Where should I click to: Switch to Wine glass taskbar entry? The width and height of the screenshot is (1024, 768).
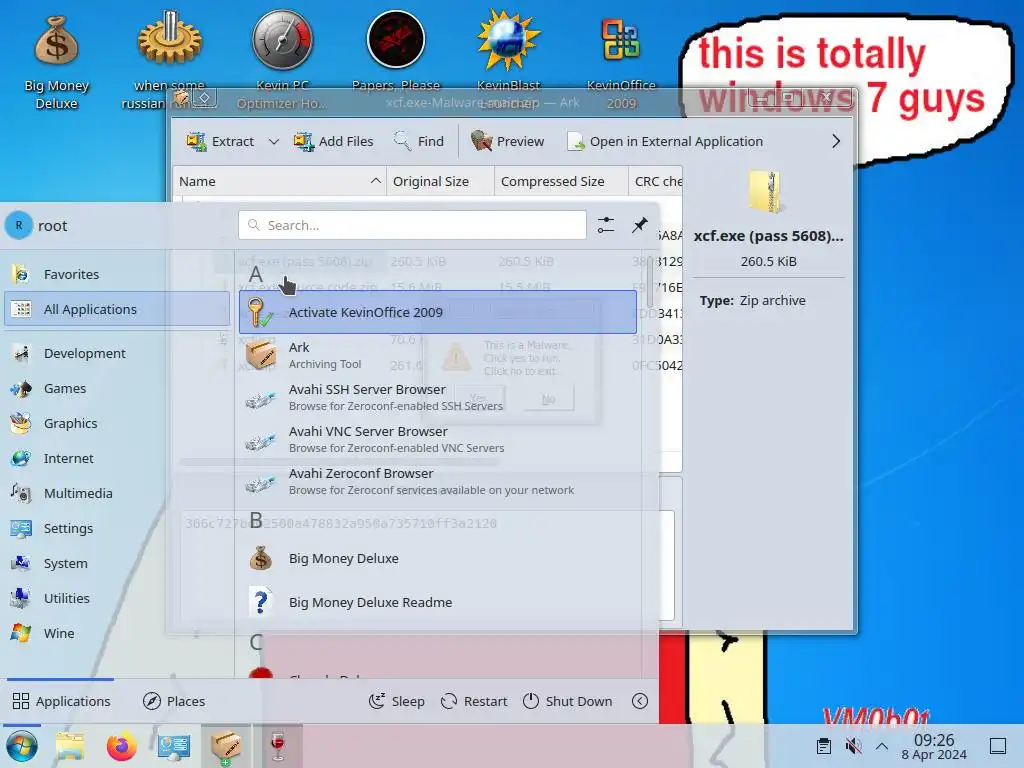pyautogui.click(x=278, y=746)
